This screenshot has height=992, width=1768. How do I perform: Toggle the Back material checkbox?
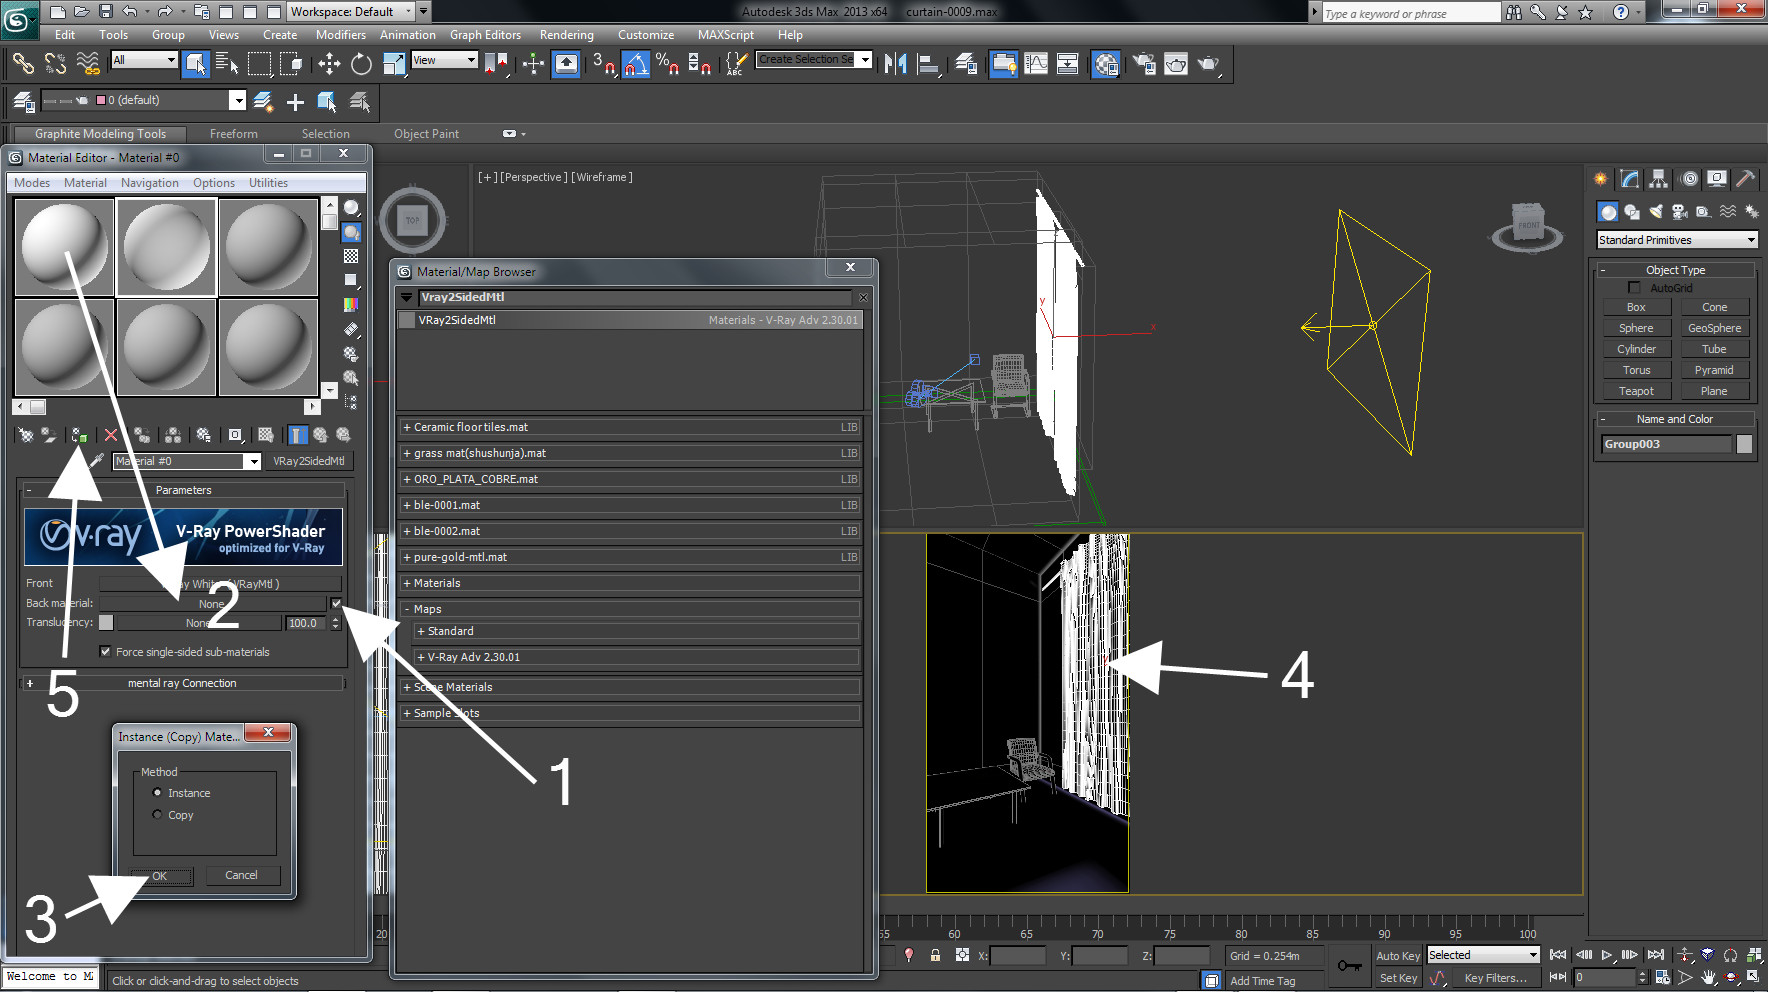pos(336,603)
